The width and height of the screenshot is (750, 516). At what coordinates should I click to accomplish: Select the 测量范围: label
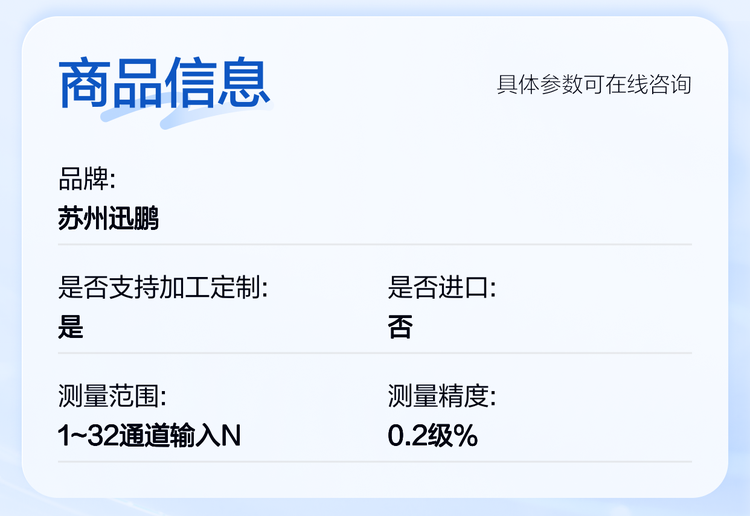tap(112, 397)
